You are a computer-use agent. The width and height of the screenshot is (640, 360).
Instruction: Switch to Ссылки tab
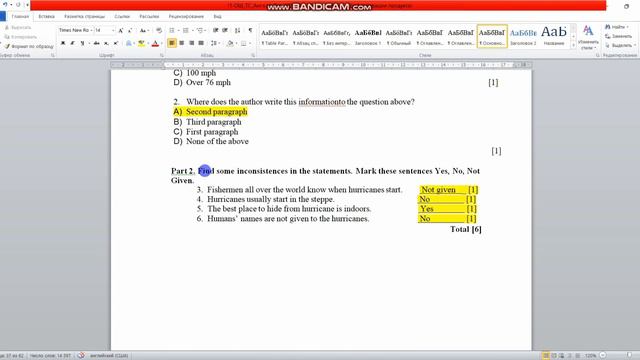pos(122,17)
